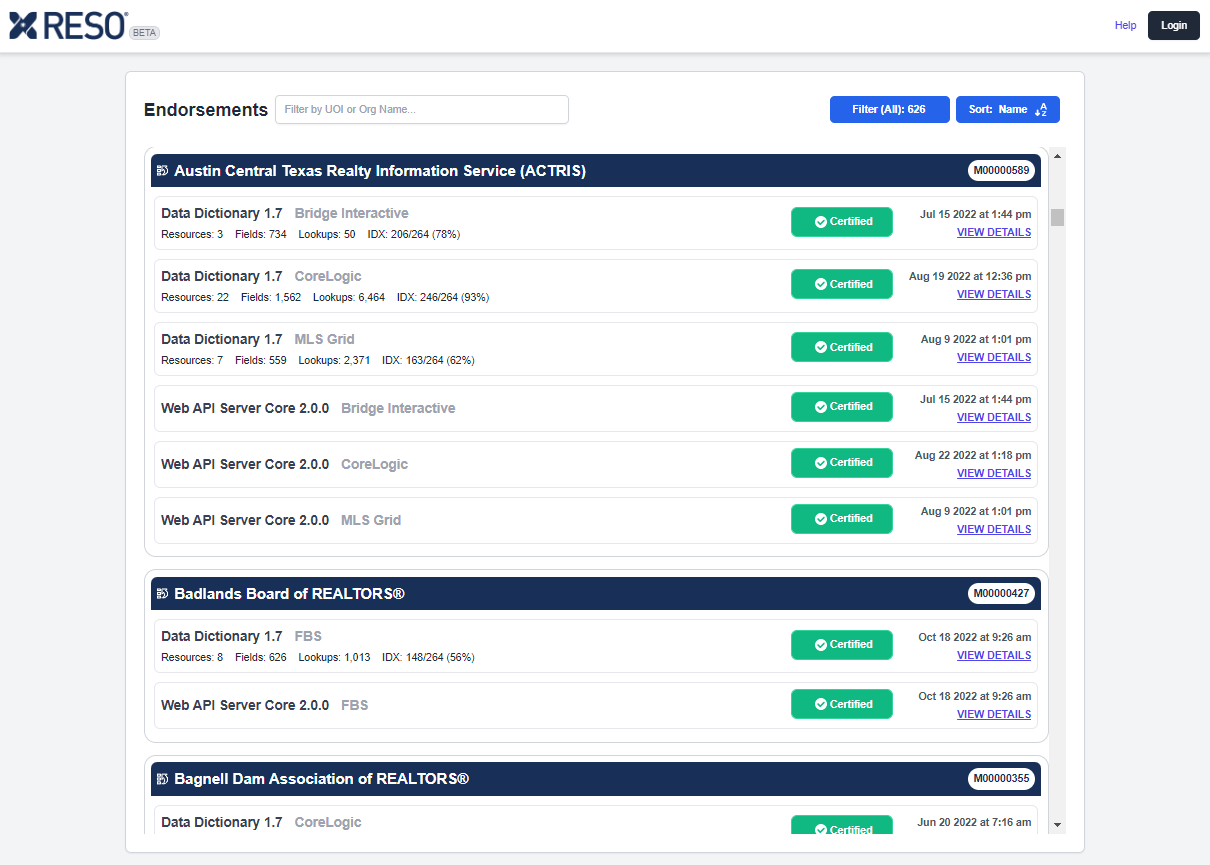This screenshot has width=1210, height=865.
Task: Select the Badlands Board of REALTORS header
Action: (596, 594)
